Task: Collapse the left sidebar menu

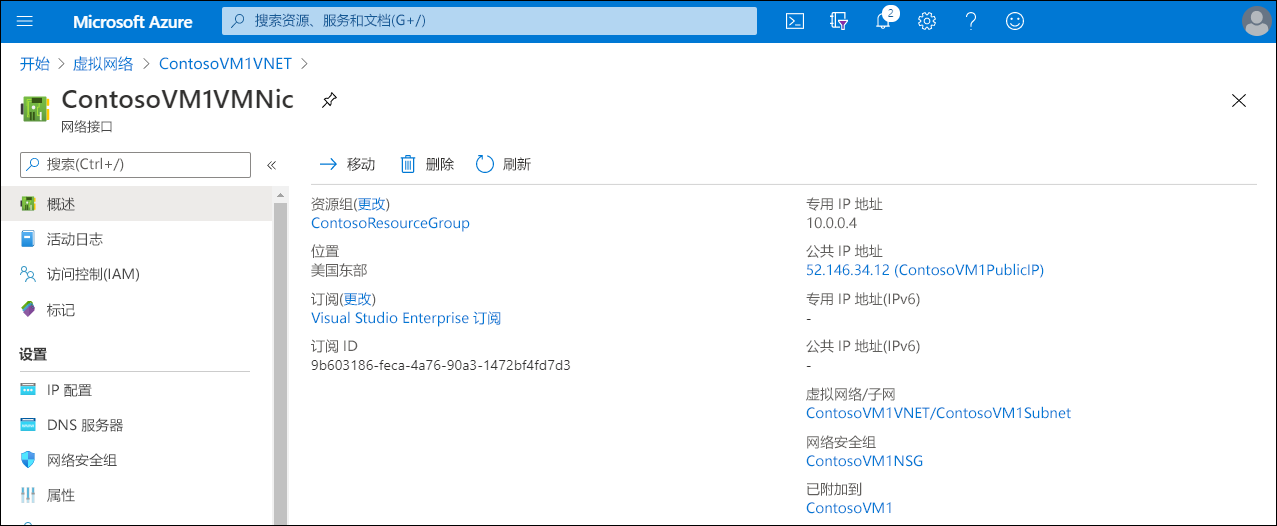Action: pyautogui.click(x=271, y=165)
